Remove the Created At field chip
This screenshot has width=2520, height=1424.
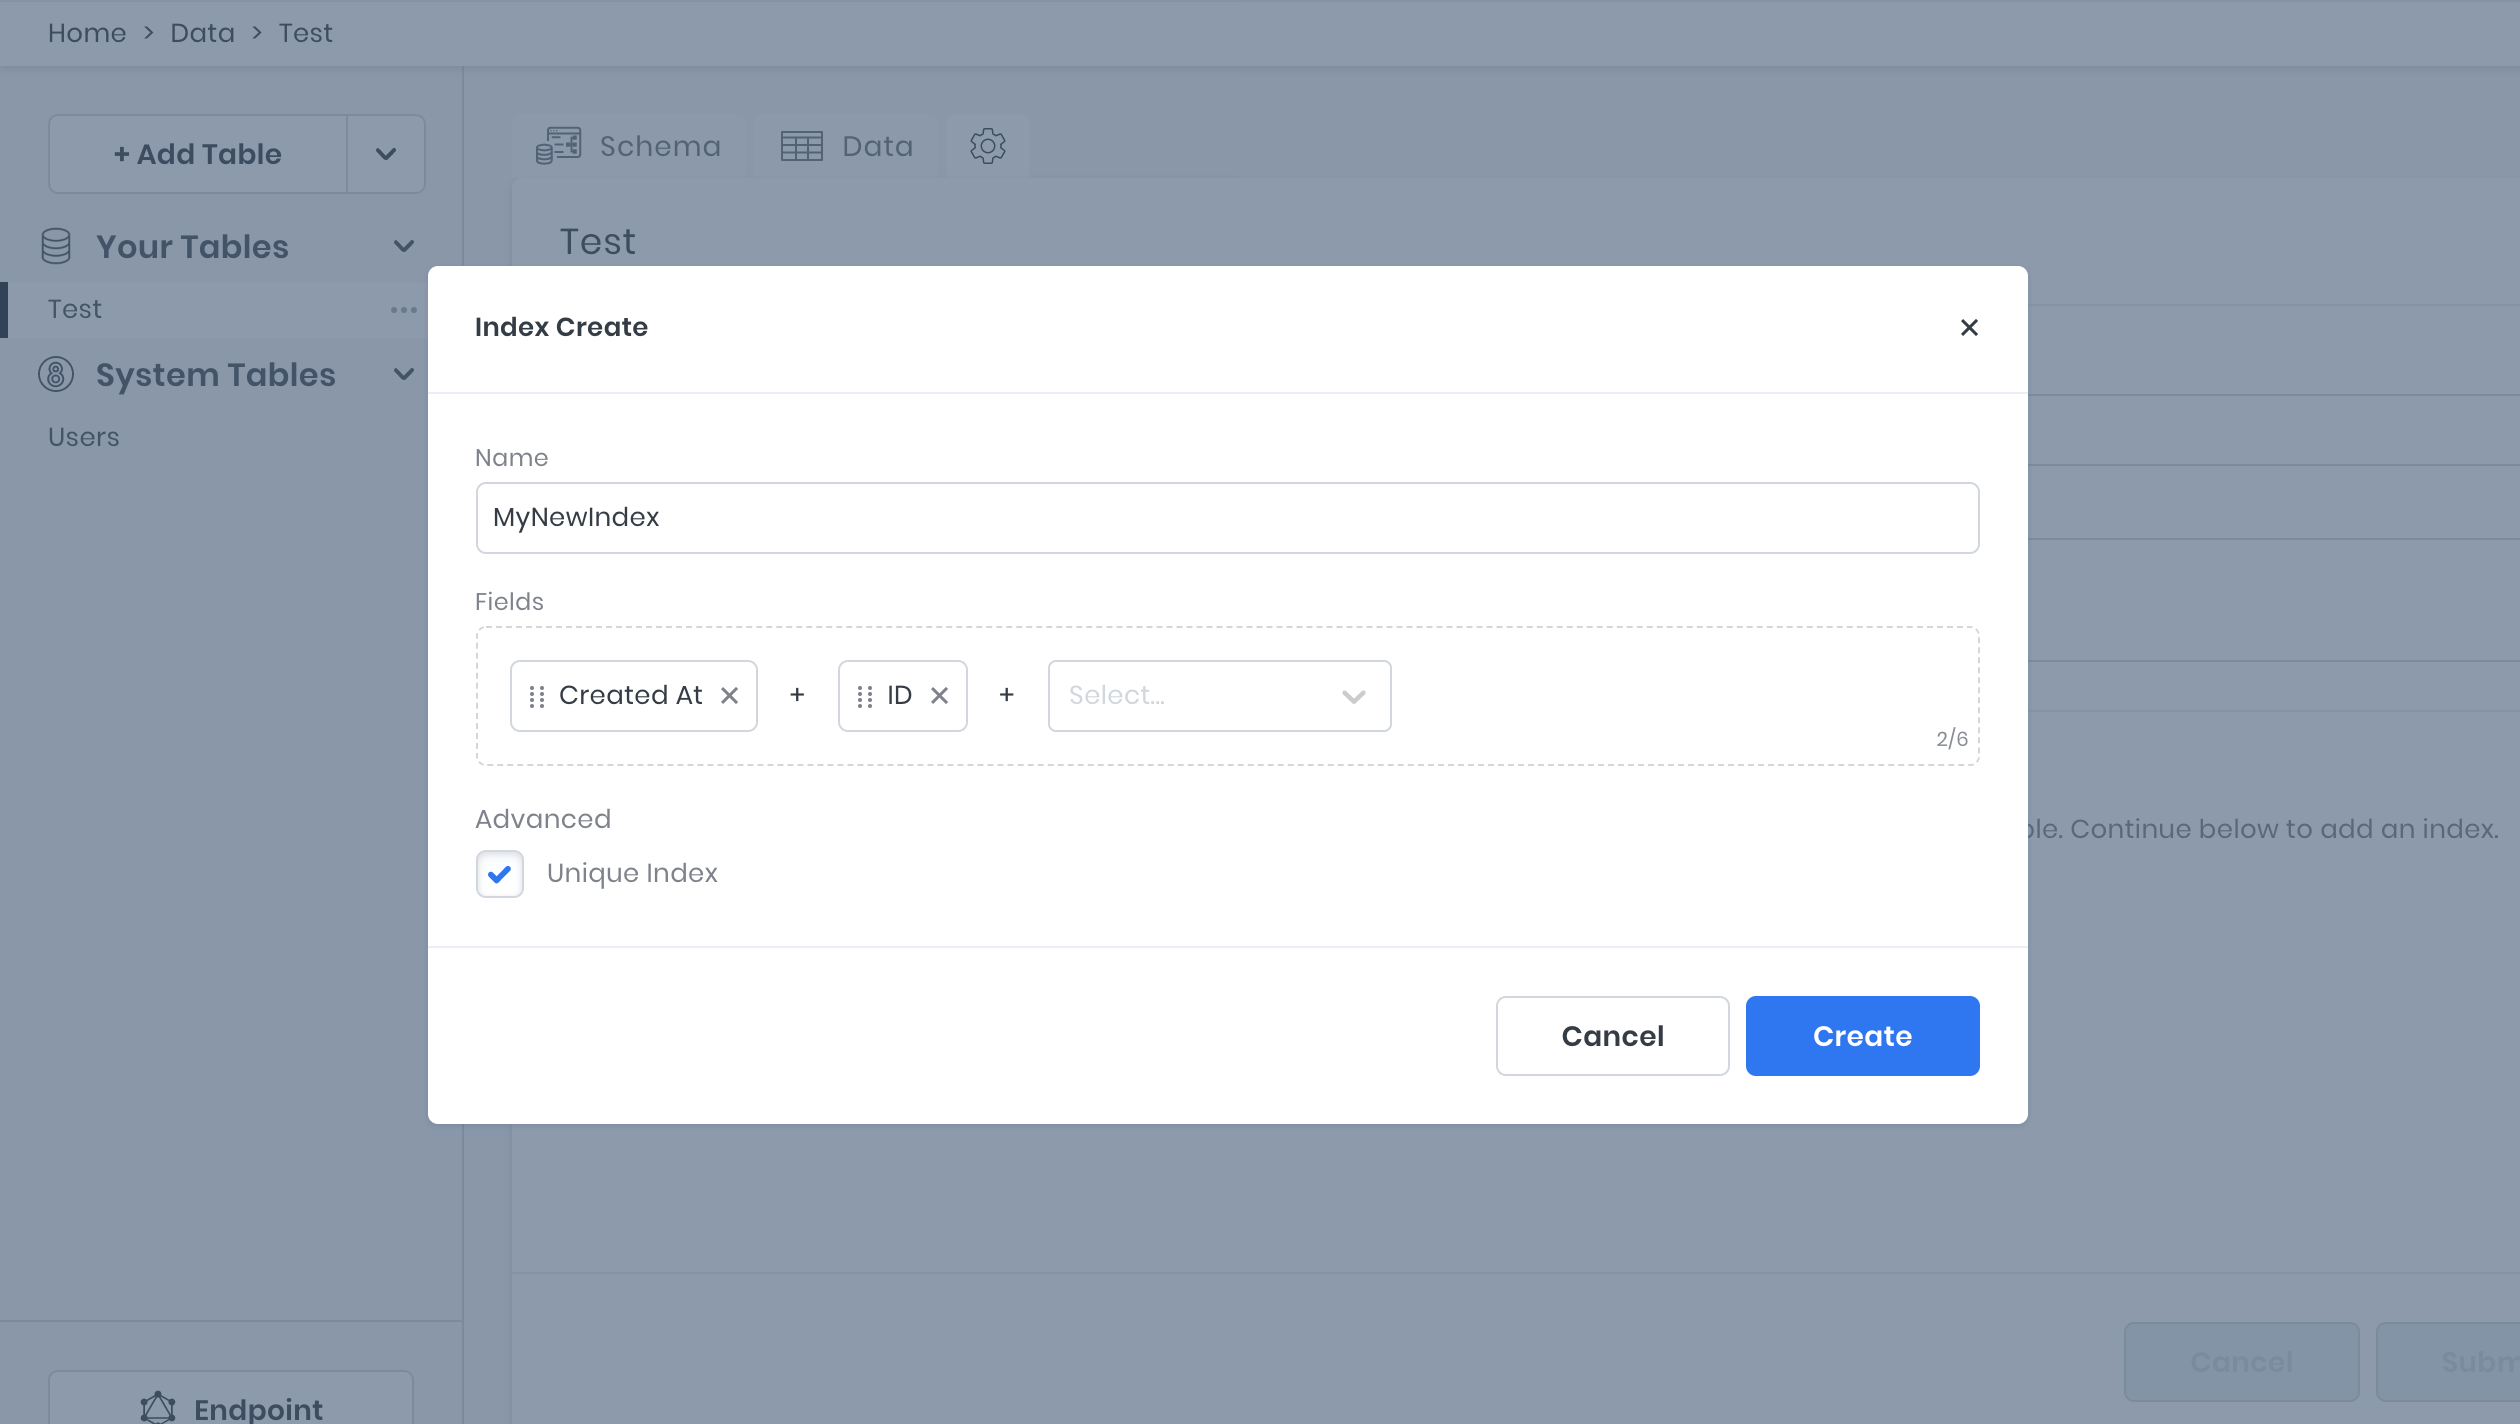coord(730,696)
